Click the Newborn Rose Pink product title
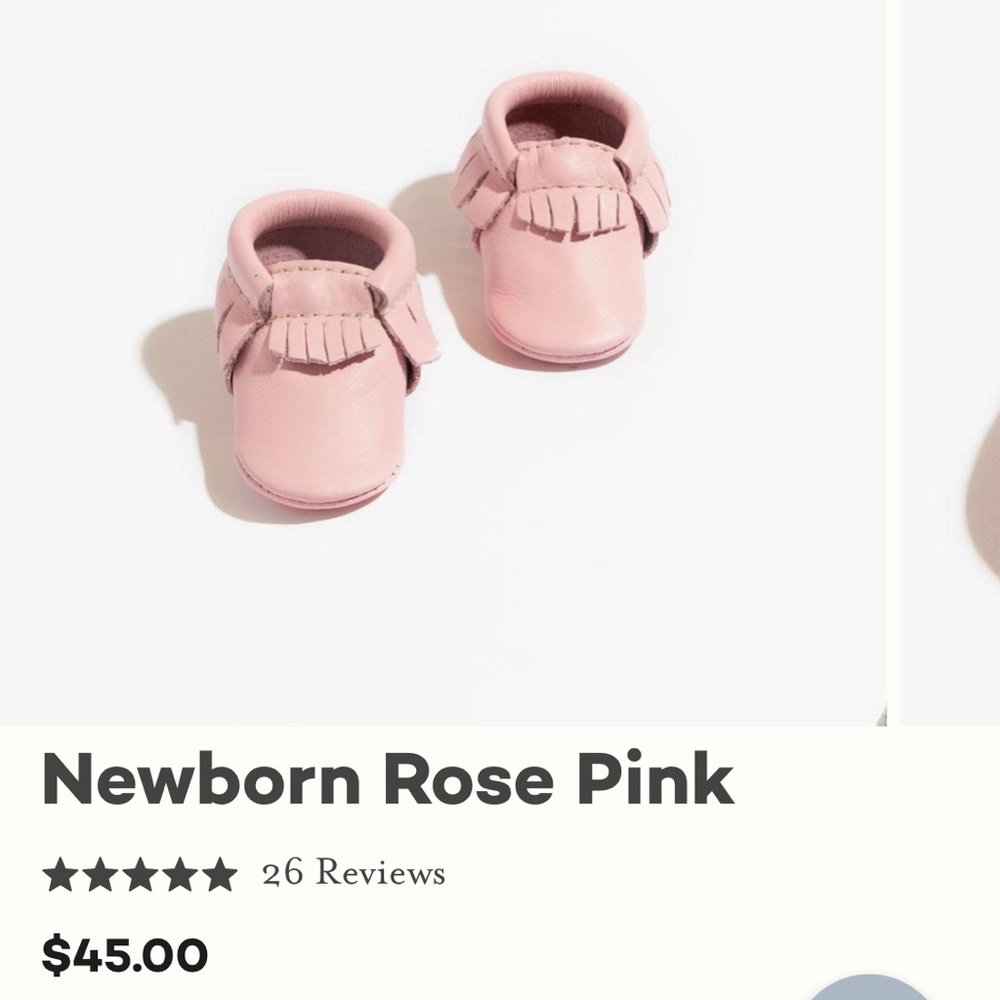Viewport: 1000px width, 1000px height. pos(388,779)
